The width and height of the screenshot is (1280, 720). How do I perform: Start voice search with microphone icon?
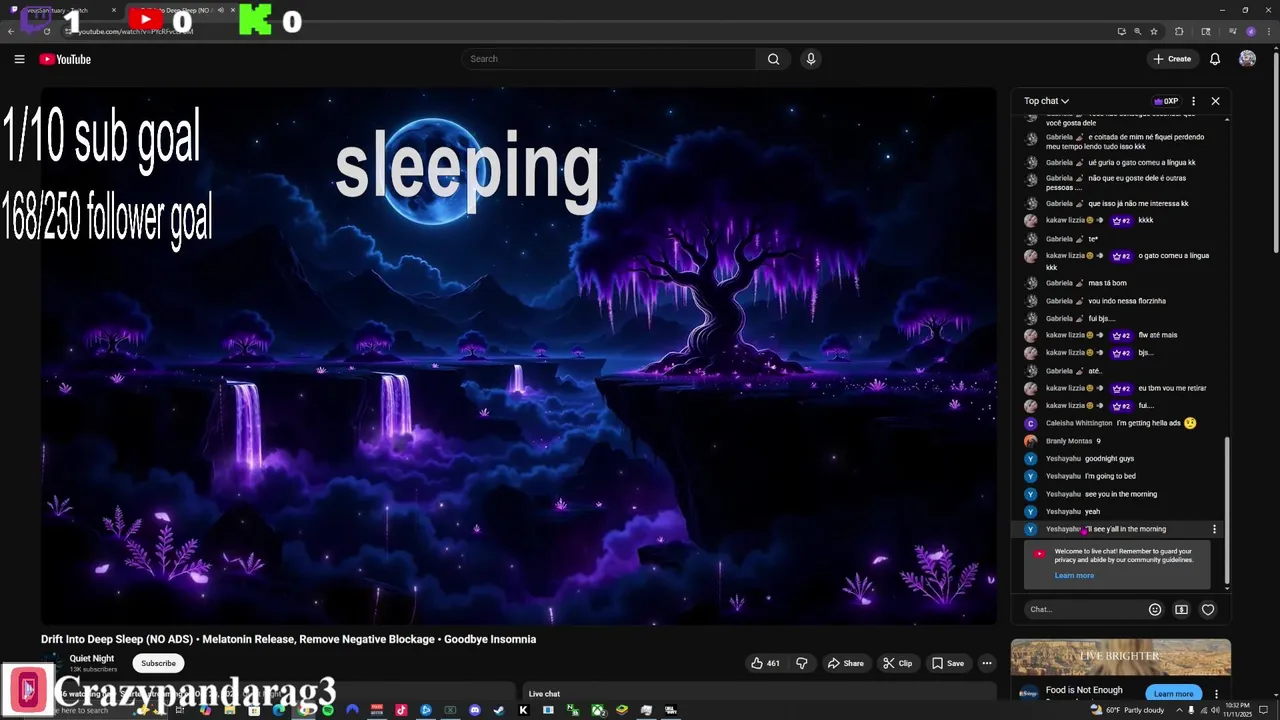(811, 59)
